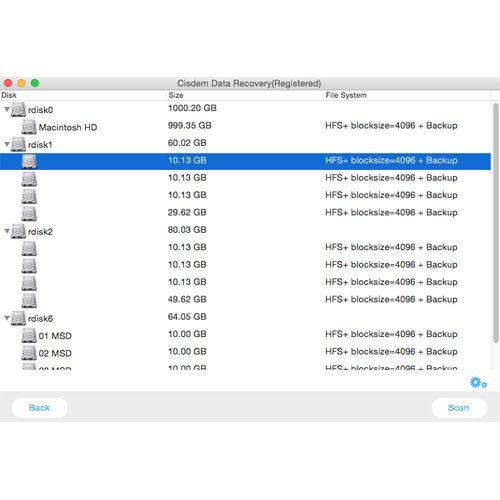Click the 01 MSD volume icon

pos(29,335)
